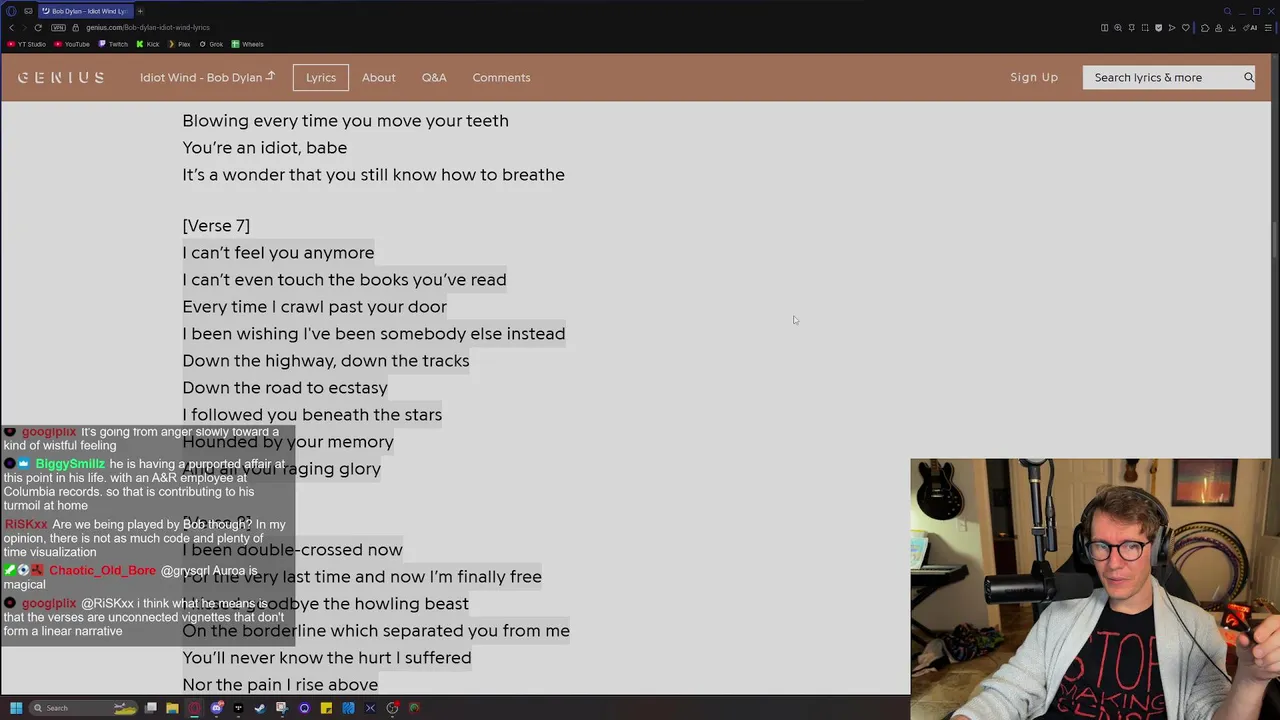This screenshot has width=1280, height=720.
Task: Open the Twitch bookmark
Action: (113, 44)
